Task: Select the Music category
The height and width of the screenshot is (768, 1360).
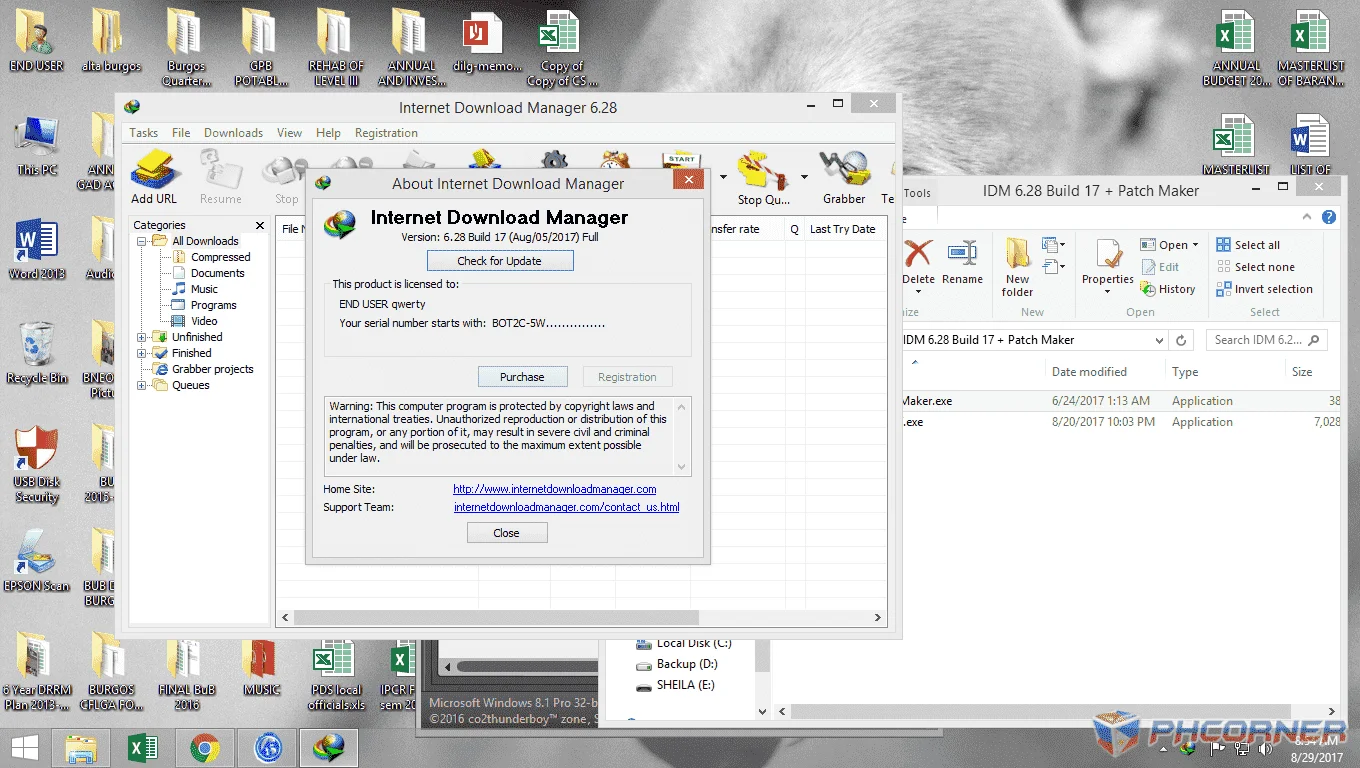Action: point(204,289)
